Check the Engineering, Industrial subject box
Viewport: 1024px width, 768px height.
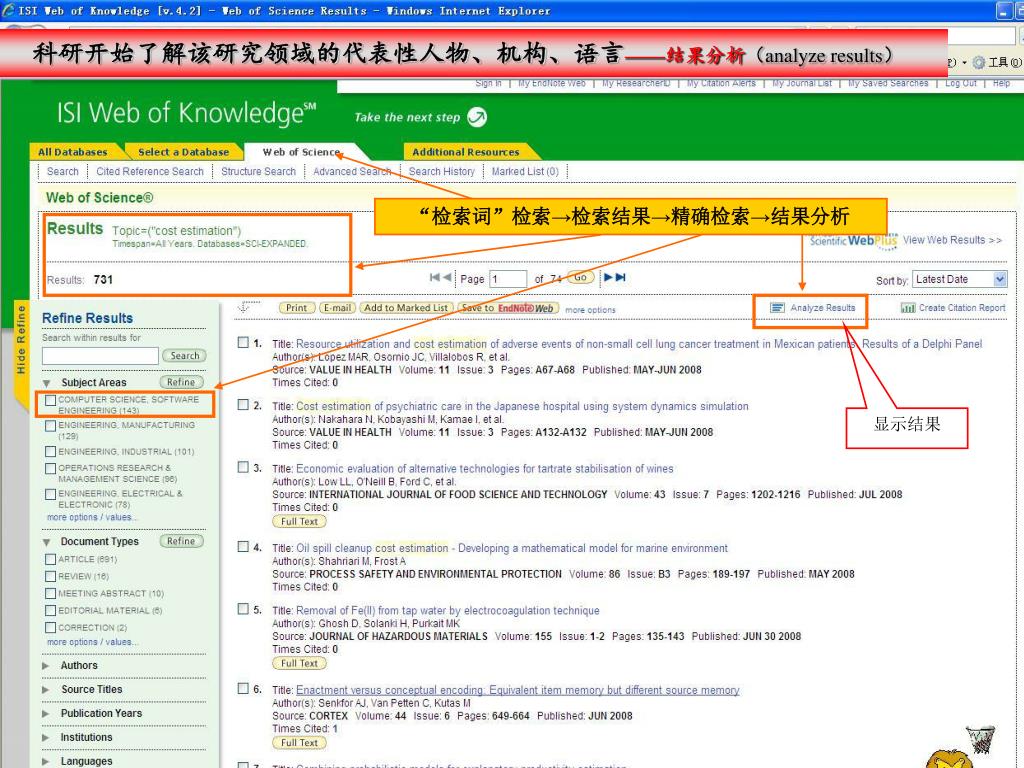[50, 451]
